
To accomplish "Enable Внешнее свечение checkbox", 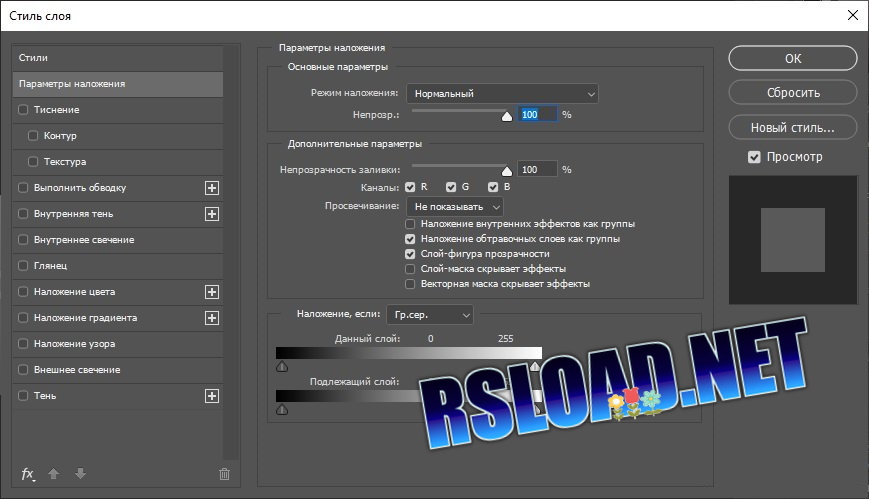I will click(23, 370).
